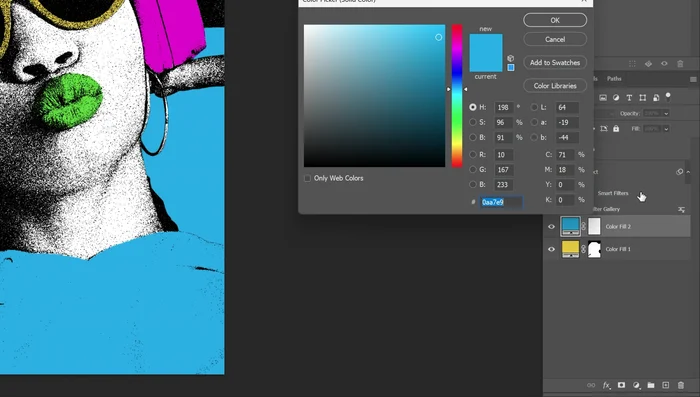Create a new group folder icon
Viewport: 700px width, 397px height.
coord(651,385)
